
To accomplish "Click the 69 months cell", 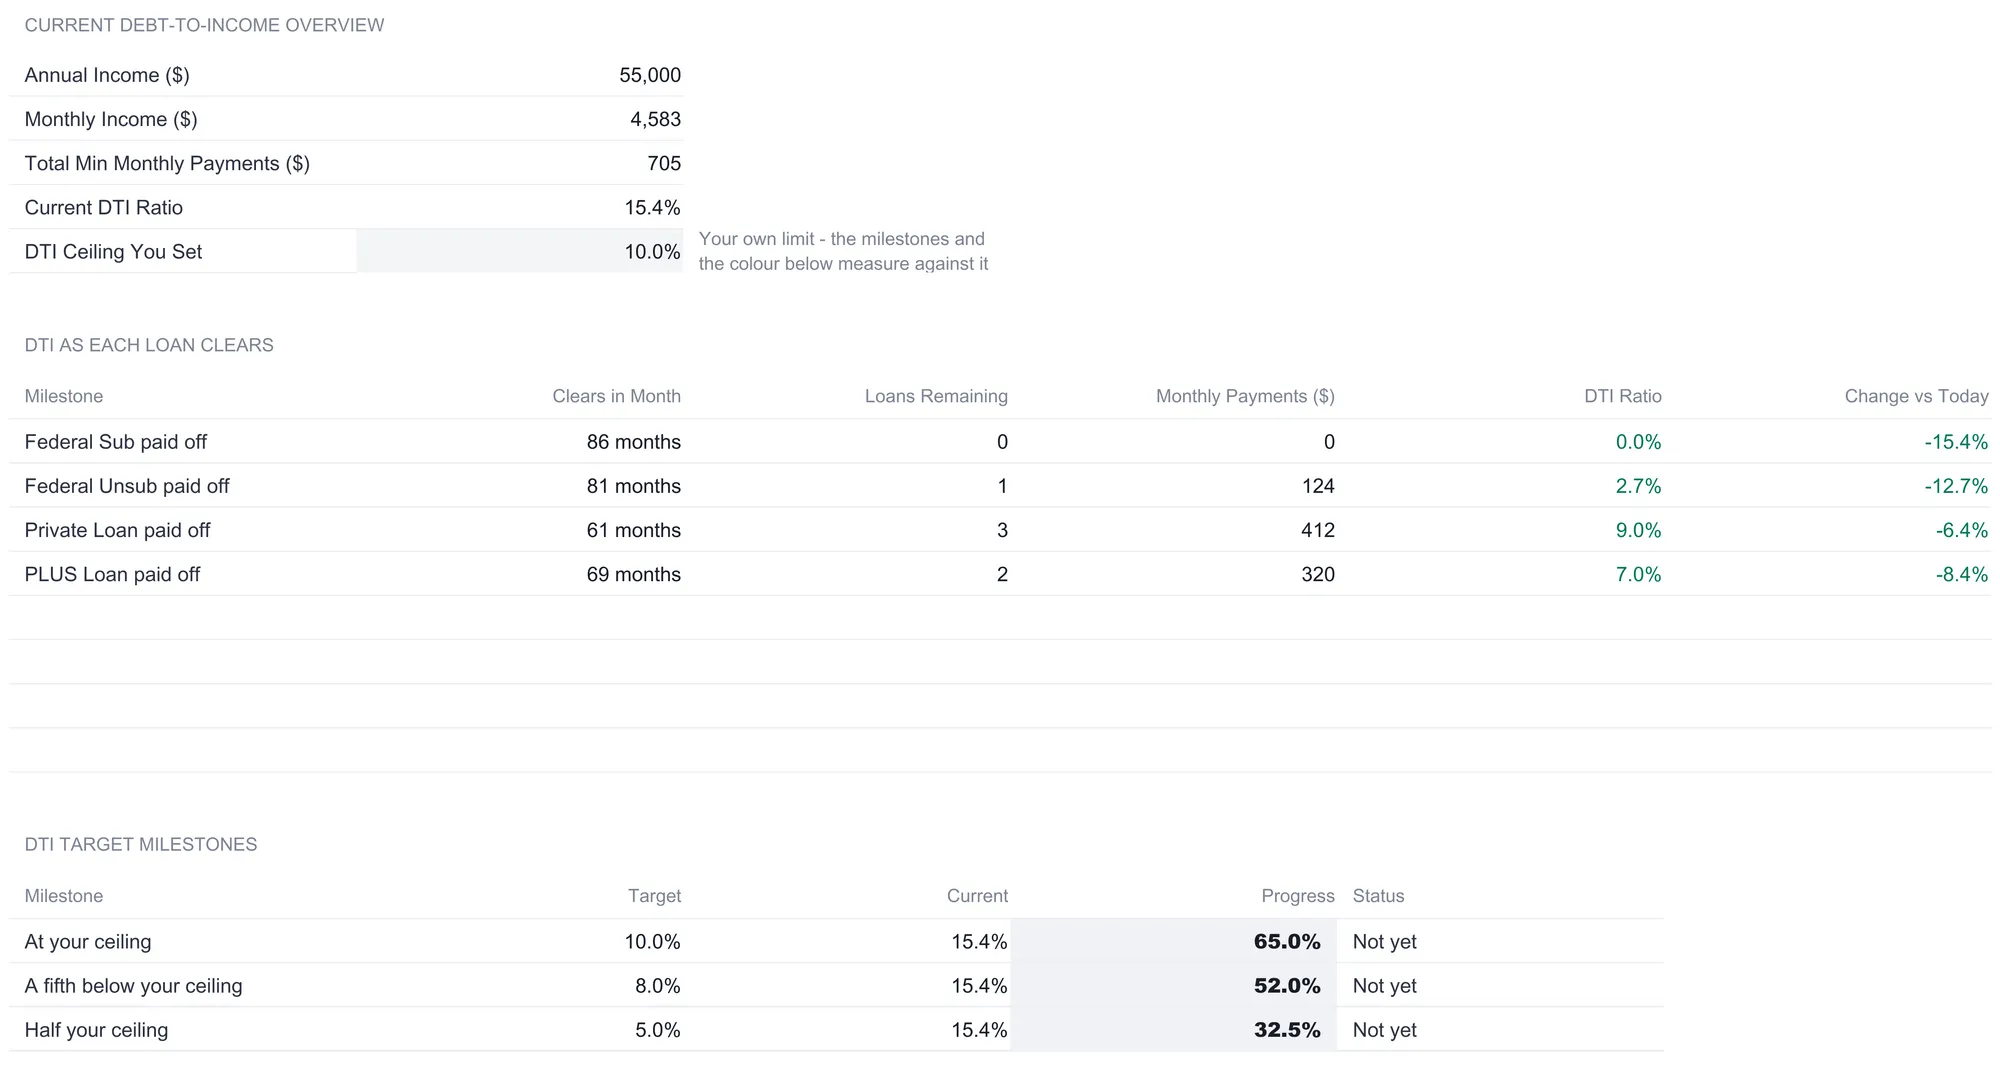I will pyautogui.click(x=633, y=573).
